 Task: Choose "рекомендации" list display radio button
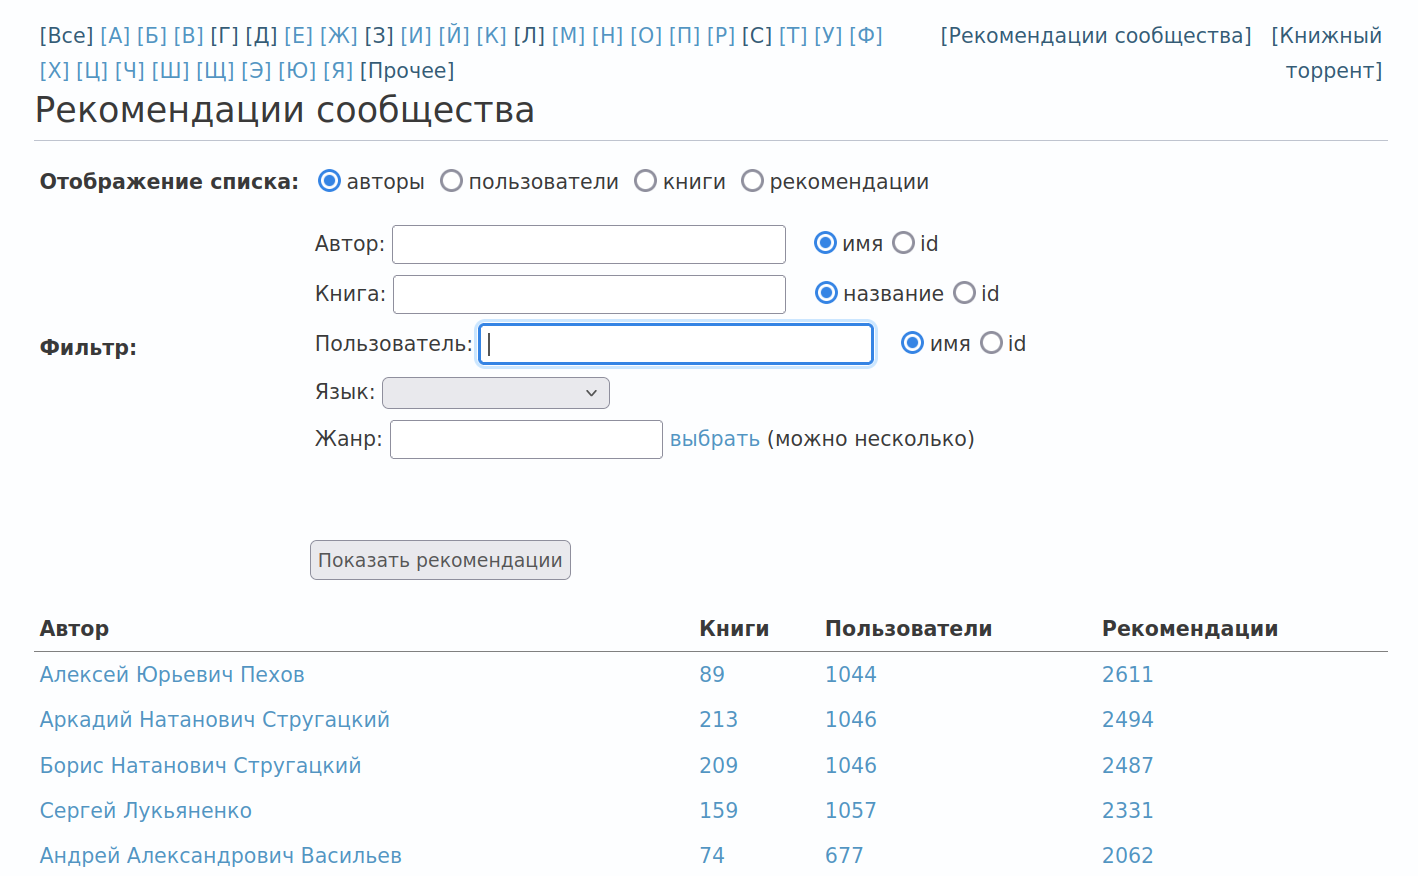point(753,181)
